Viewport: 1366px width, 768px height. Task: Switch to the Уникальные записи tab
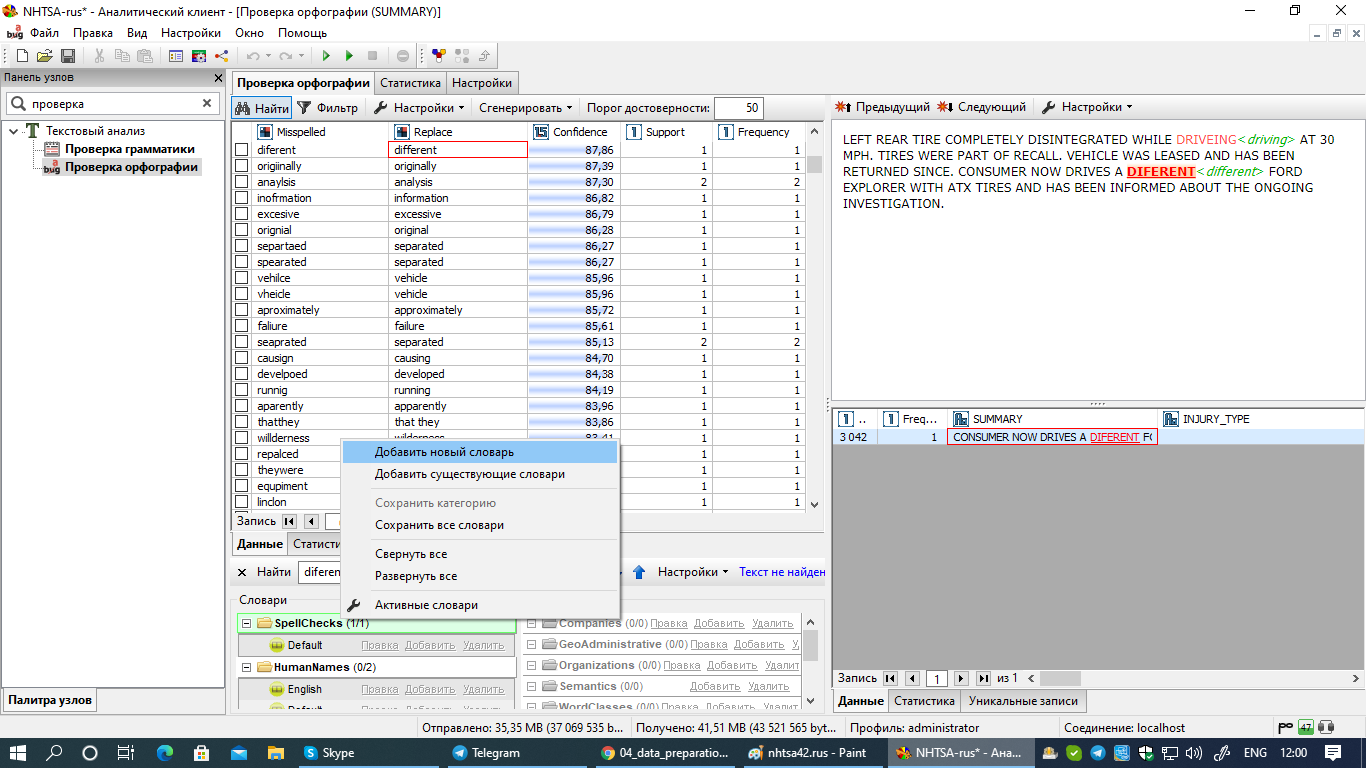pos(1025,701)
